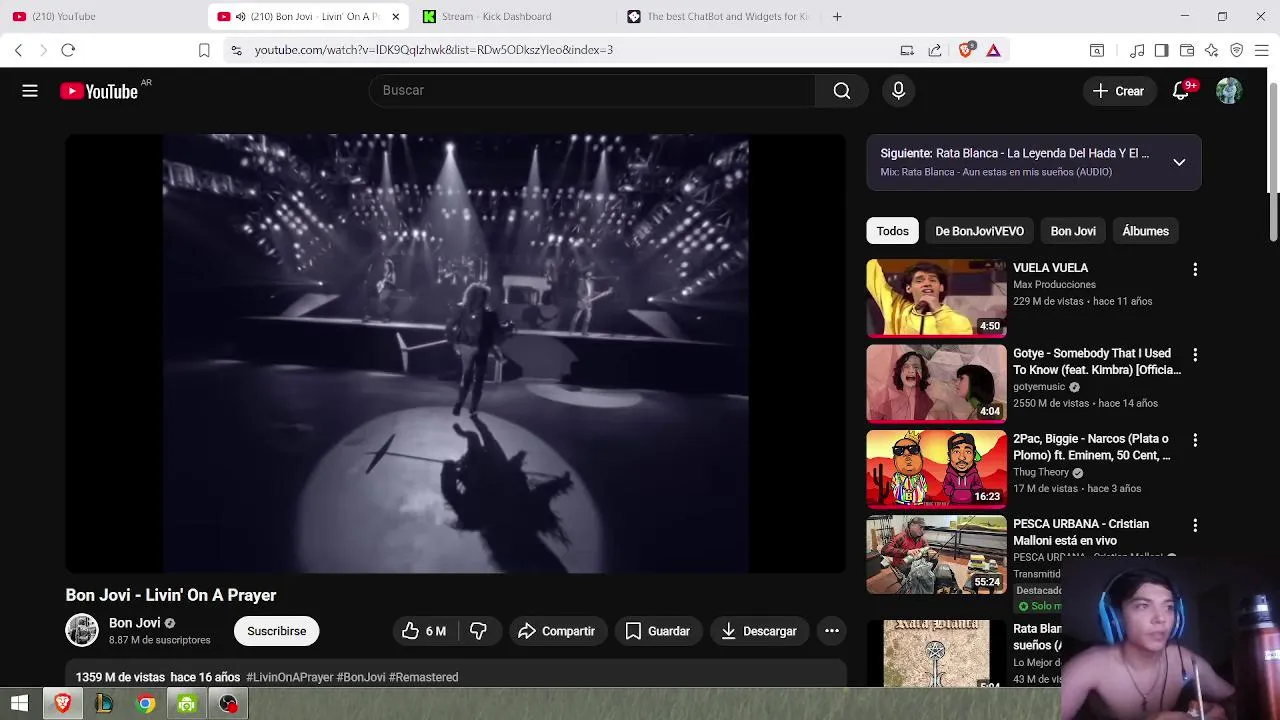Screen dimensions: 1280x720
Task: Reload the page
Action: click(x=68, y=50)
